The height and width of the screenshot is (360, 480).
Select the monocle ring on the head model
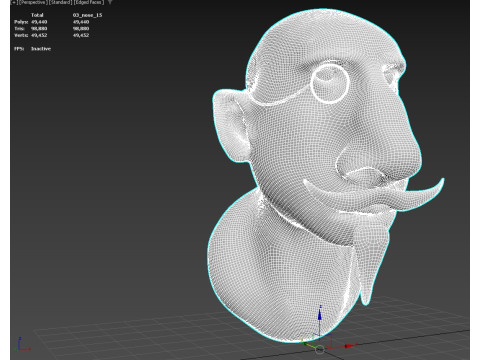(330, 84)
